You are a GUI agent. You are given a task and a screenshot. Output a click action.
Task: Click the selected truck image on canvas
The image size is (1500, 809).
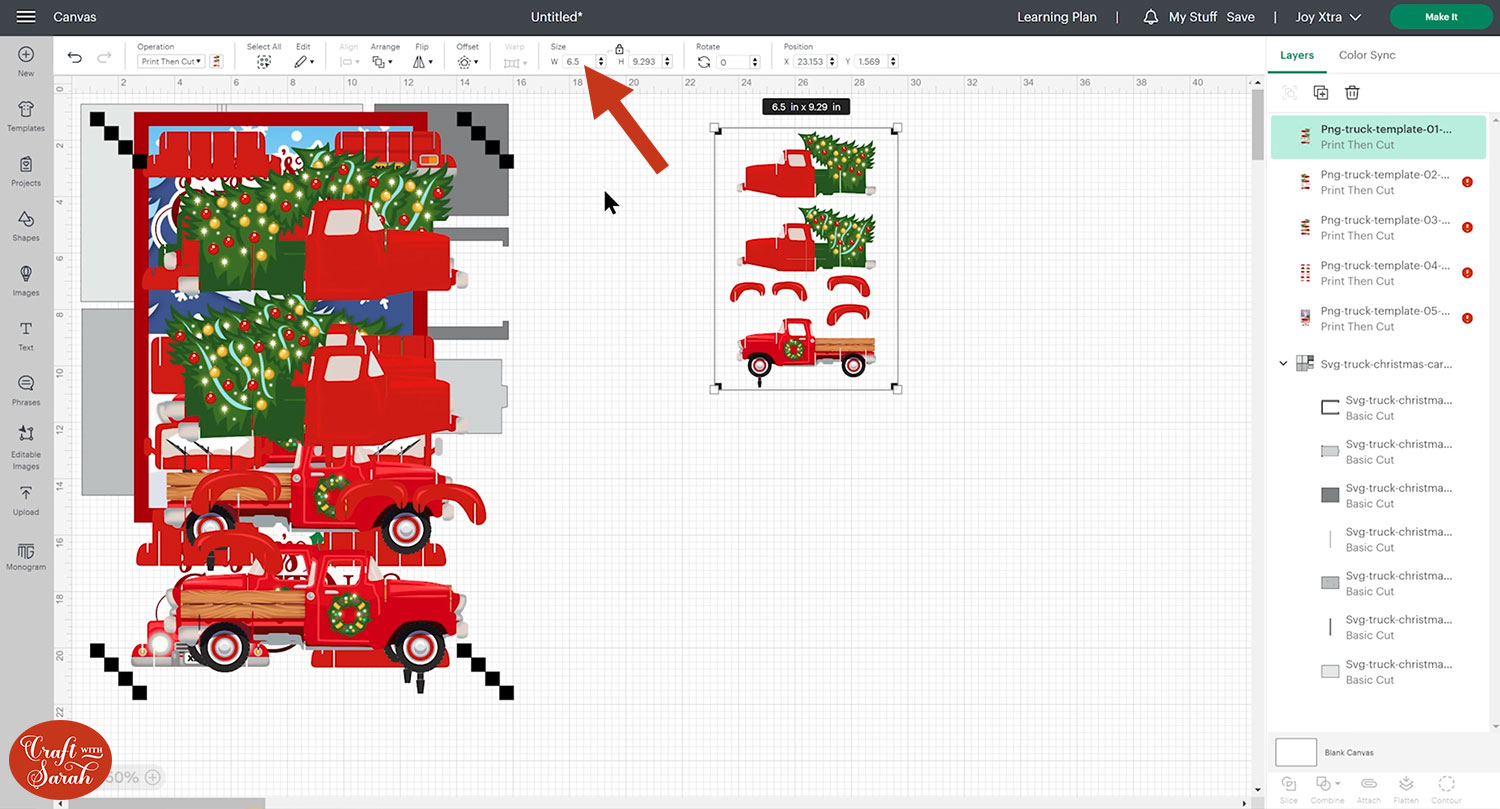click(x=805, y=258)
